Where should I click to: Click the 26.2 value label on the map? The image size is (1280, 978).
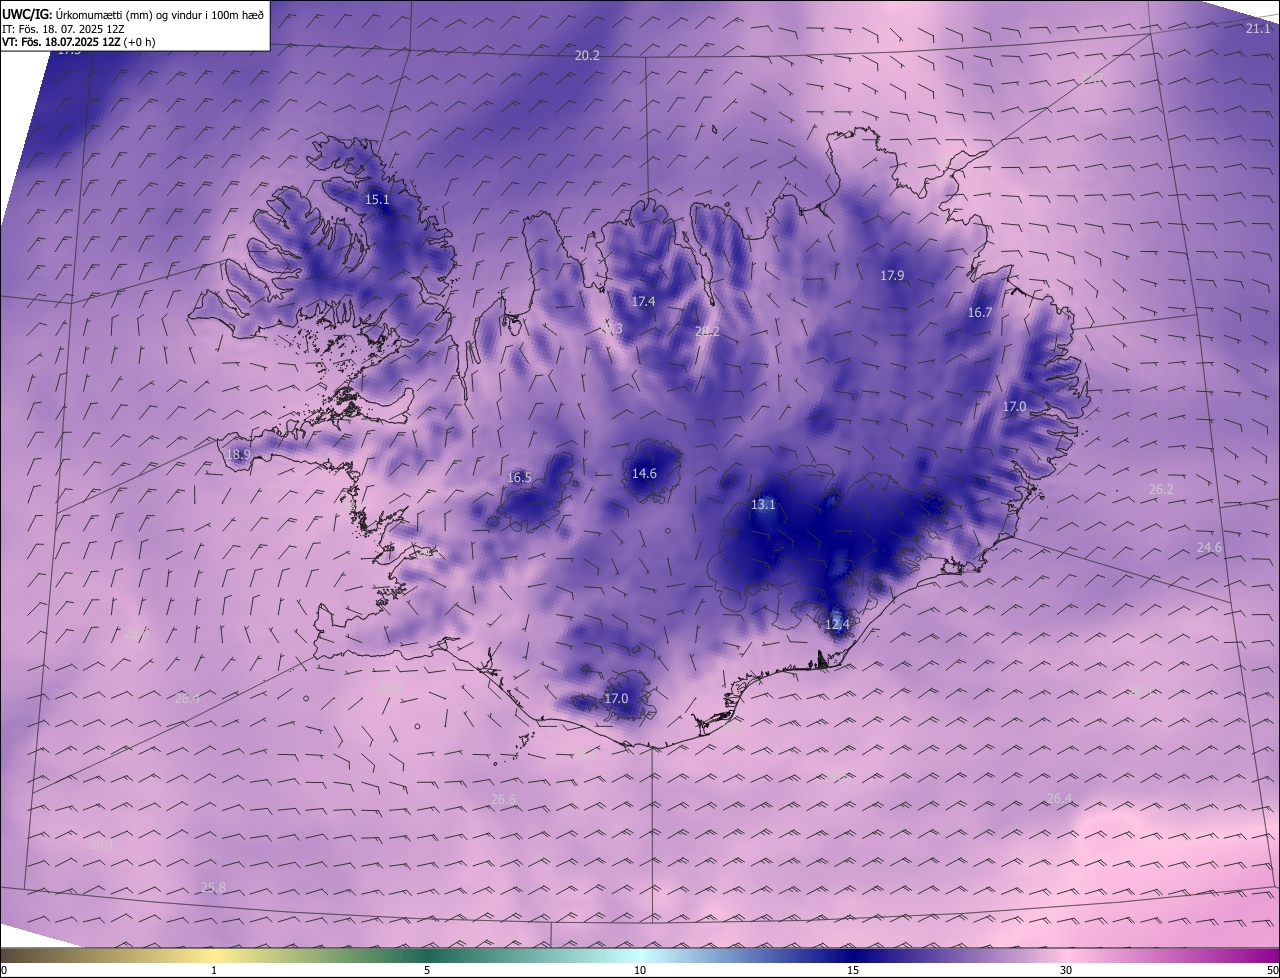pyautogui.click(x=1161, y=490)
